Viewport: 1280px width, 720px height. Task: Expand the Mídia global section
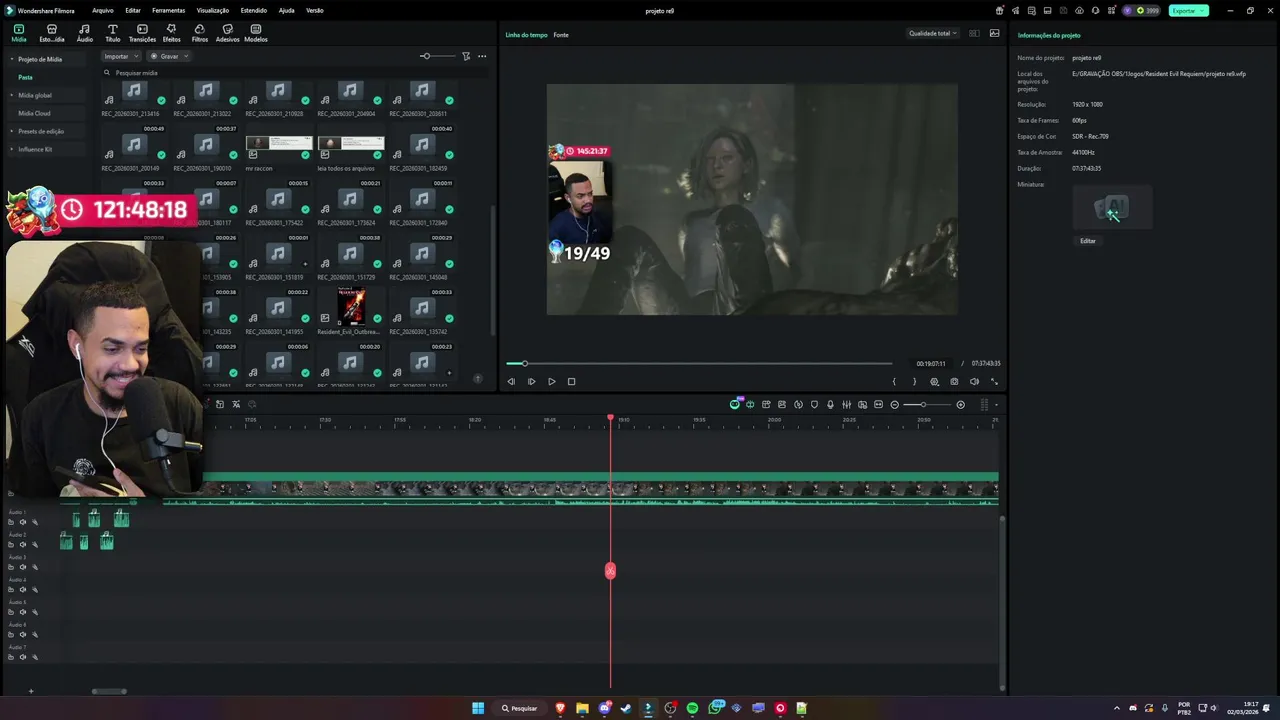12,95
